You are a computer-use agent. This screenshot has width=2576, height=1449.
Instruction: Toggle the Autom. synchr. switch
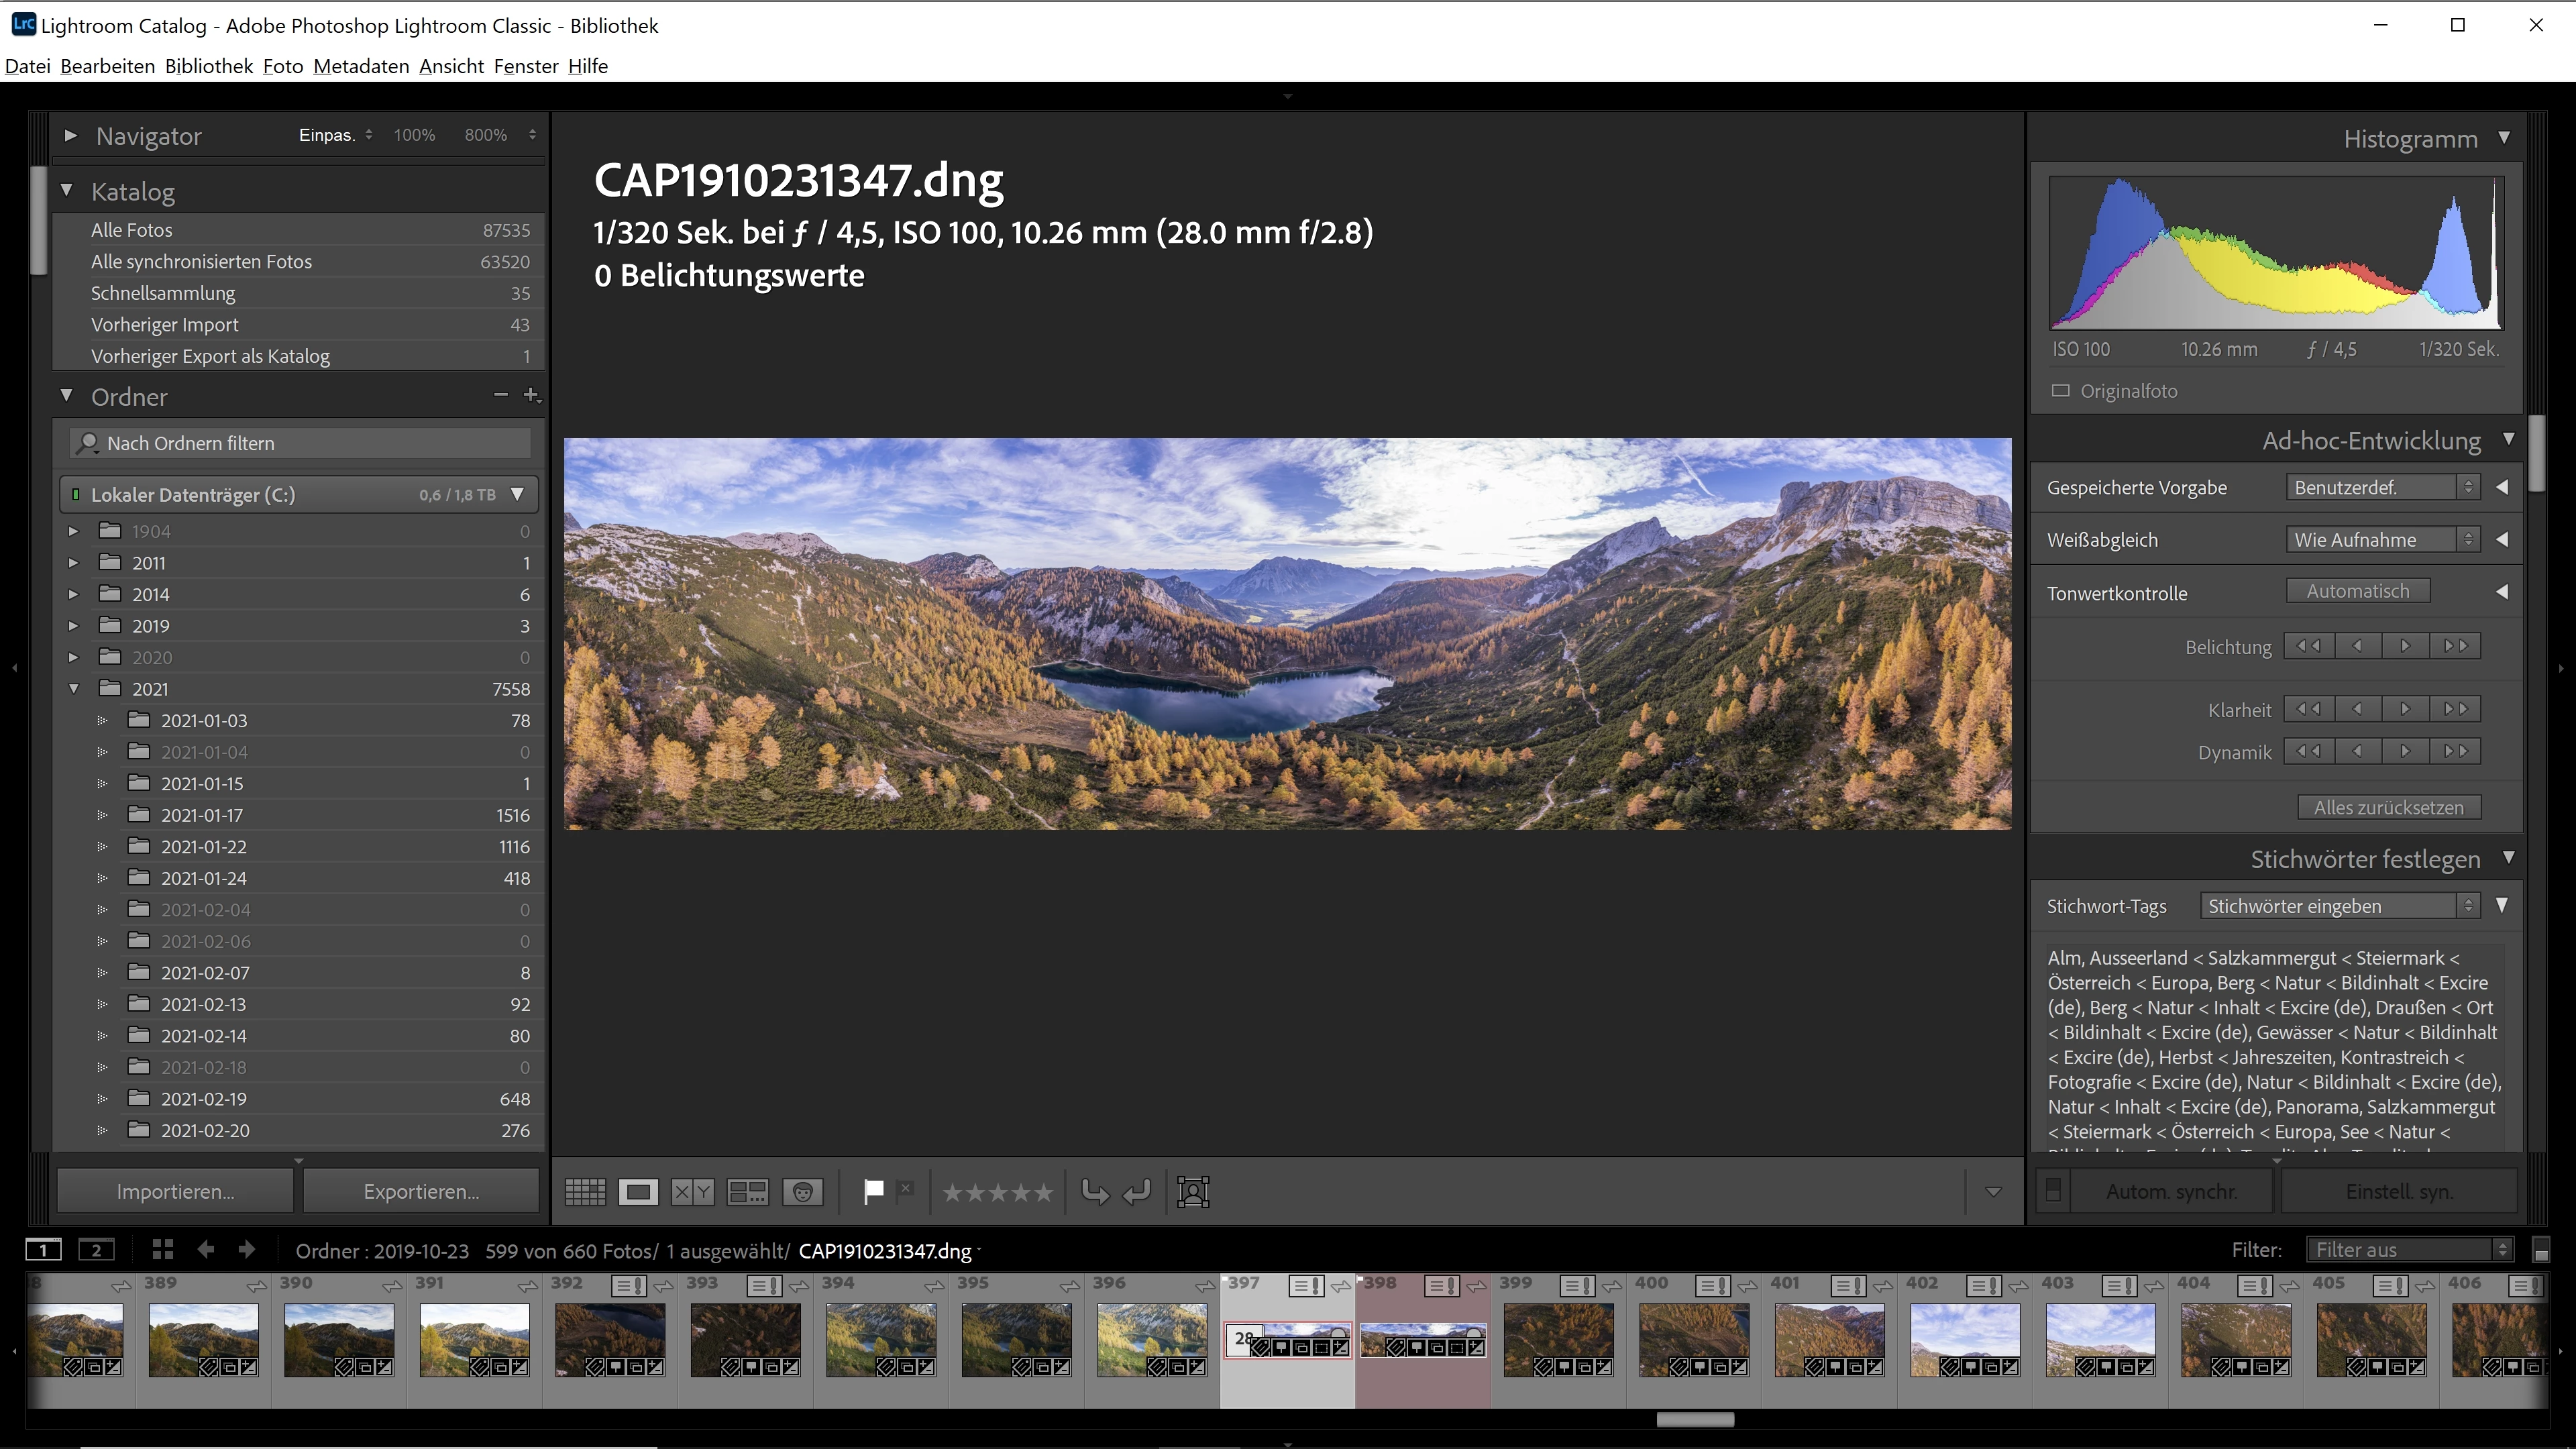pos(2053,1191)
